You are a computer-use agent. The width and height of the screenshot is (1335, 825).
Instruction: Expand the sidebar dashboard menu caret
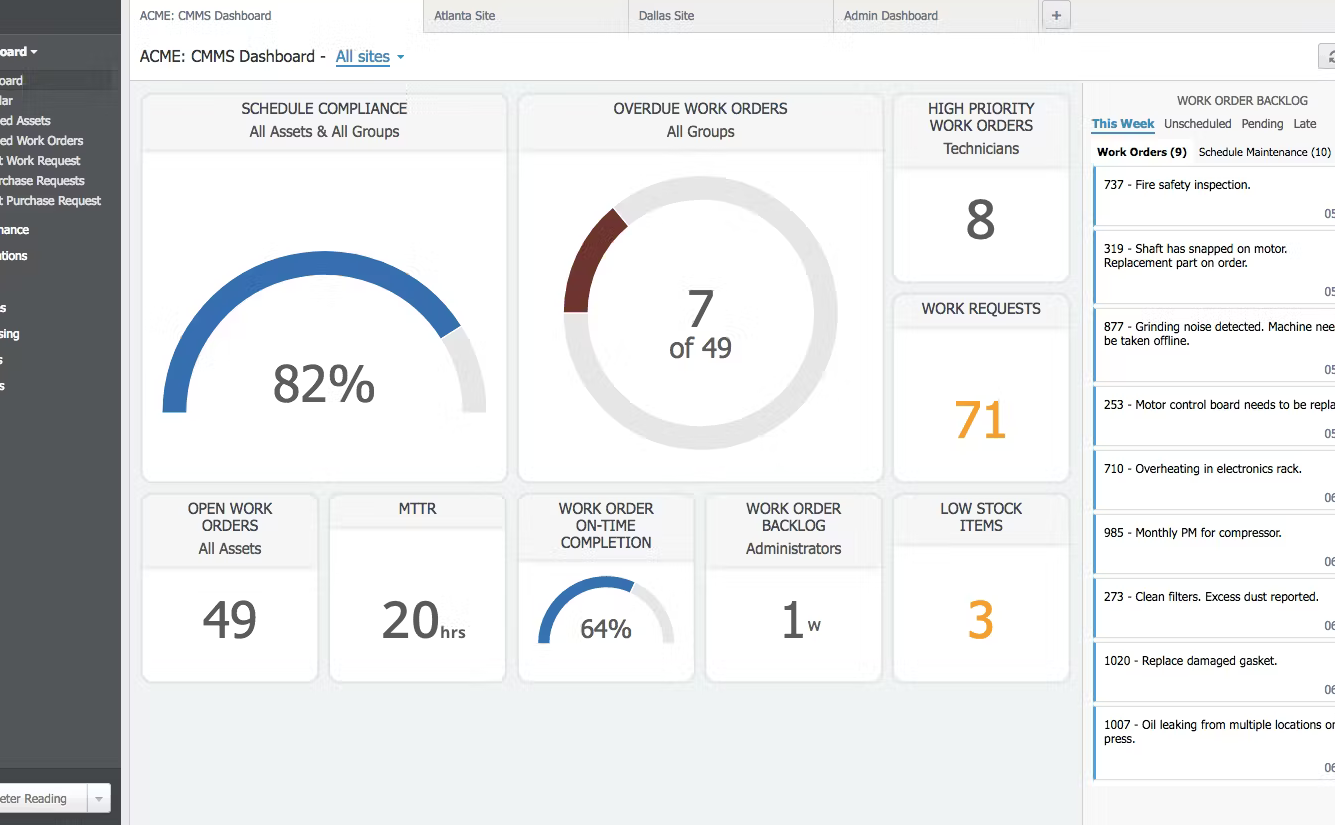click(33, 51)
